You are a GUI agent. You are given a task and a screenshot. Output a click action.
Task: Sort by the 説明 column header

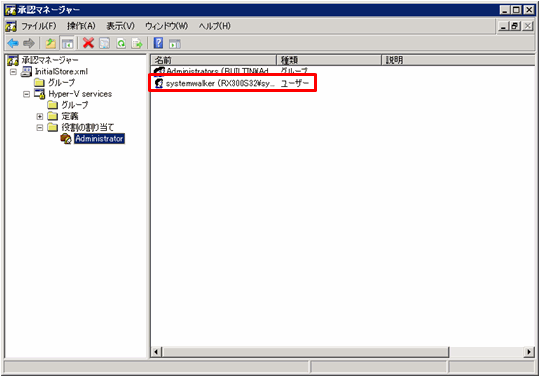[x=458, y=60]
